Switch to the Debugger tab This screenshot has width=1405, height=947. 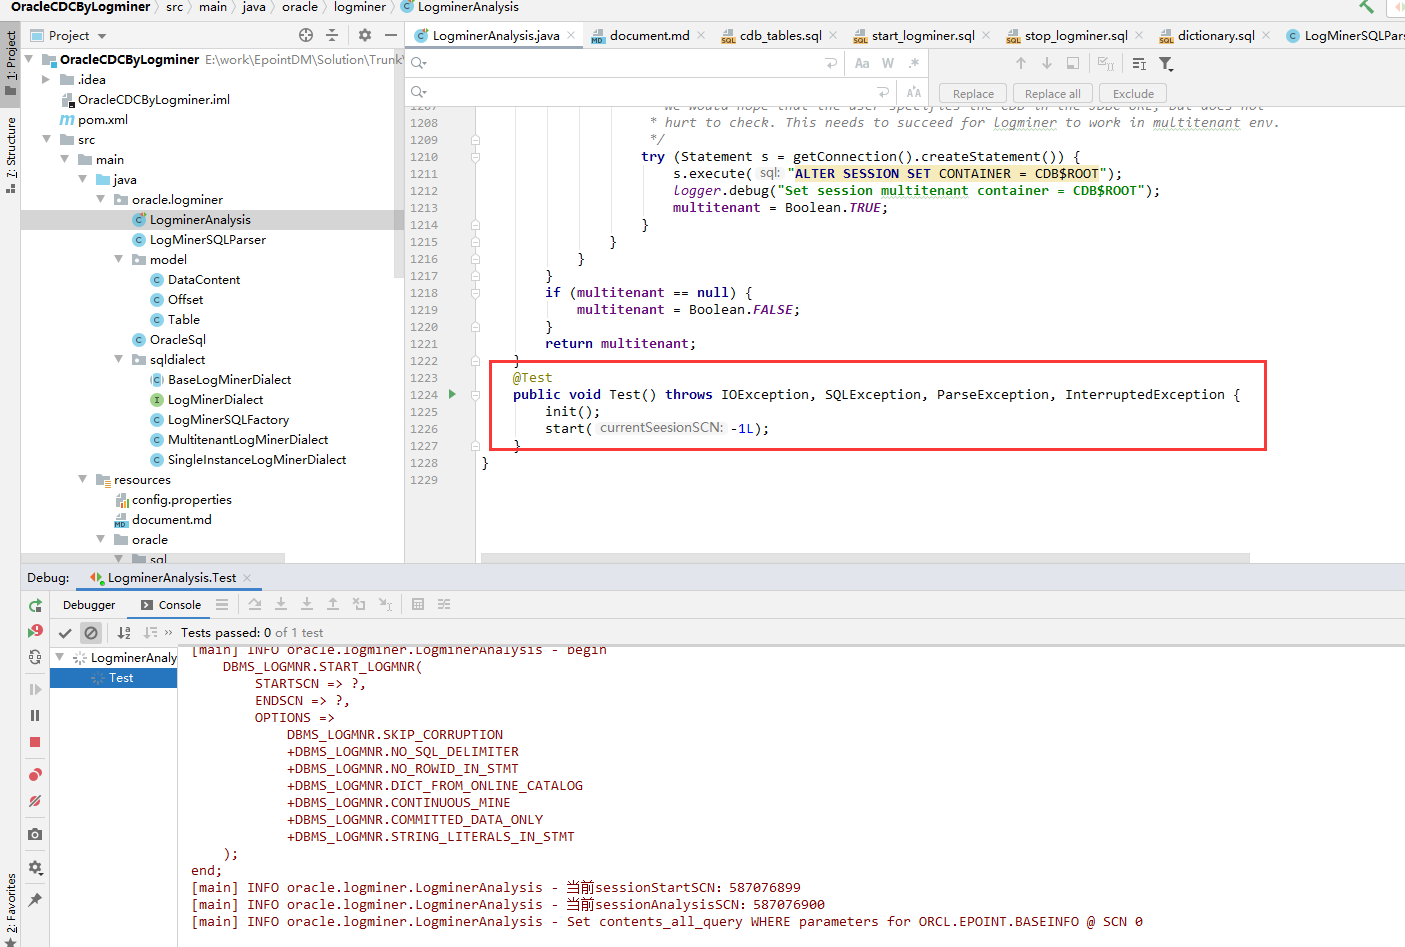tap(89, 605)
